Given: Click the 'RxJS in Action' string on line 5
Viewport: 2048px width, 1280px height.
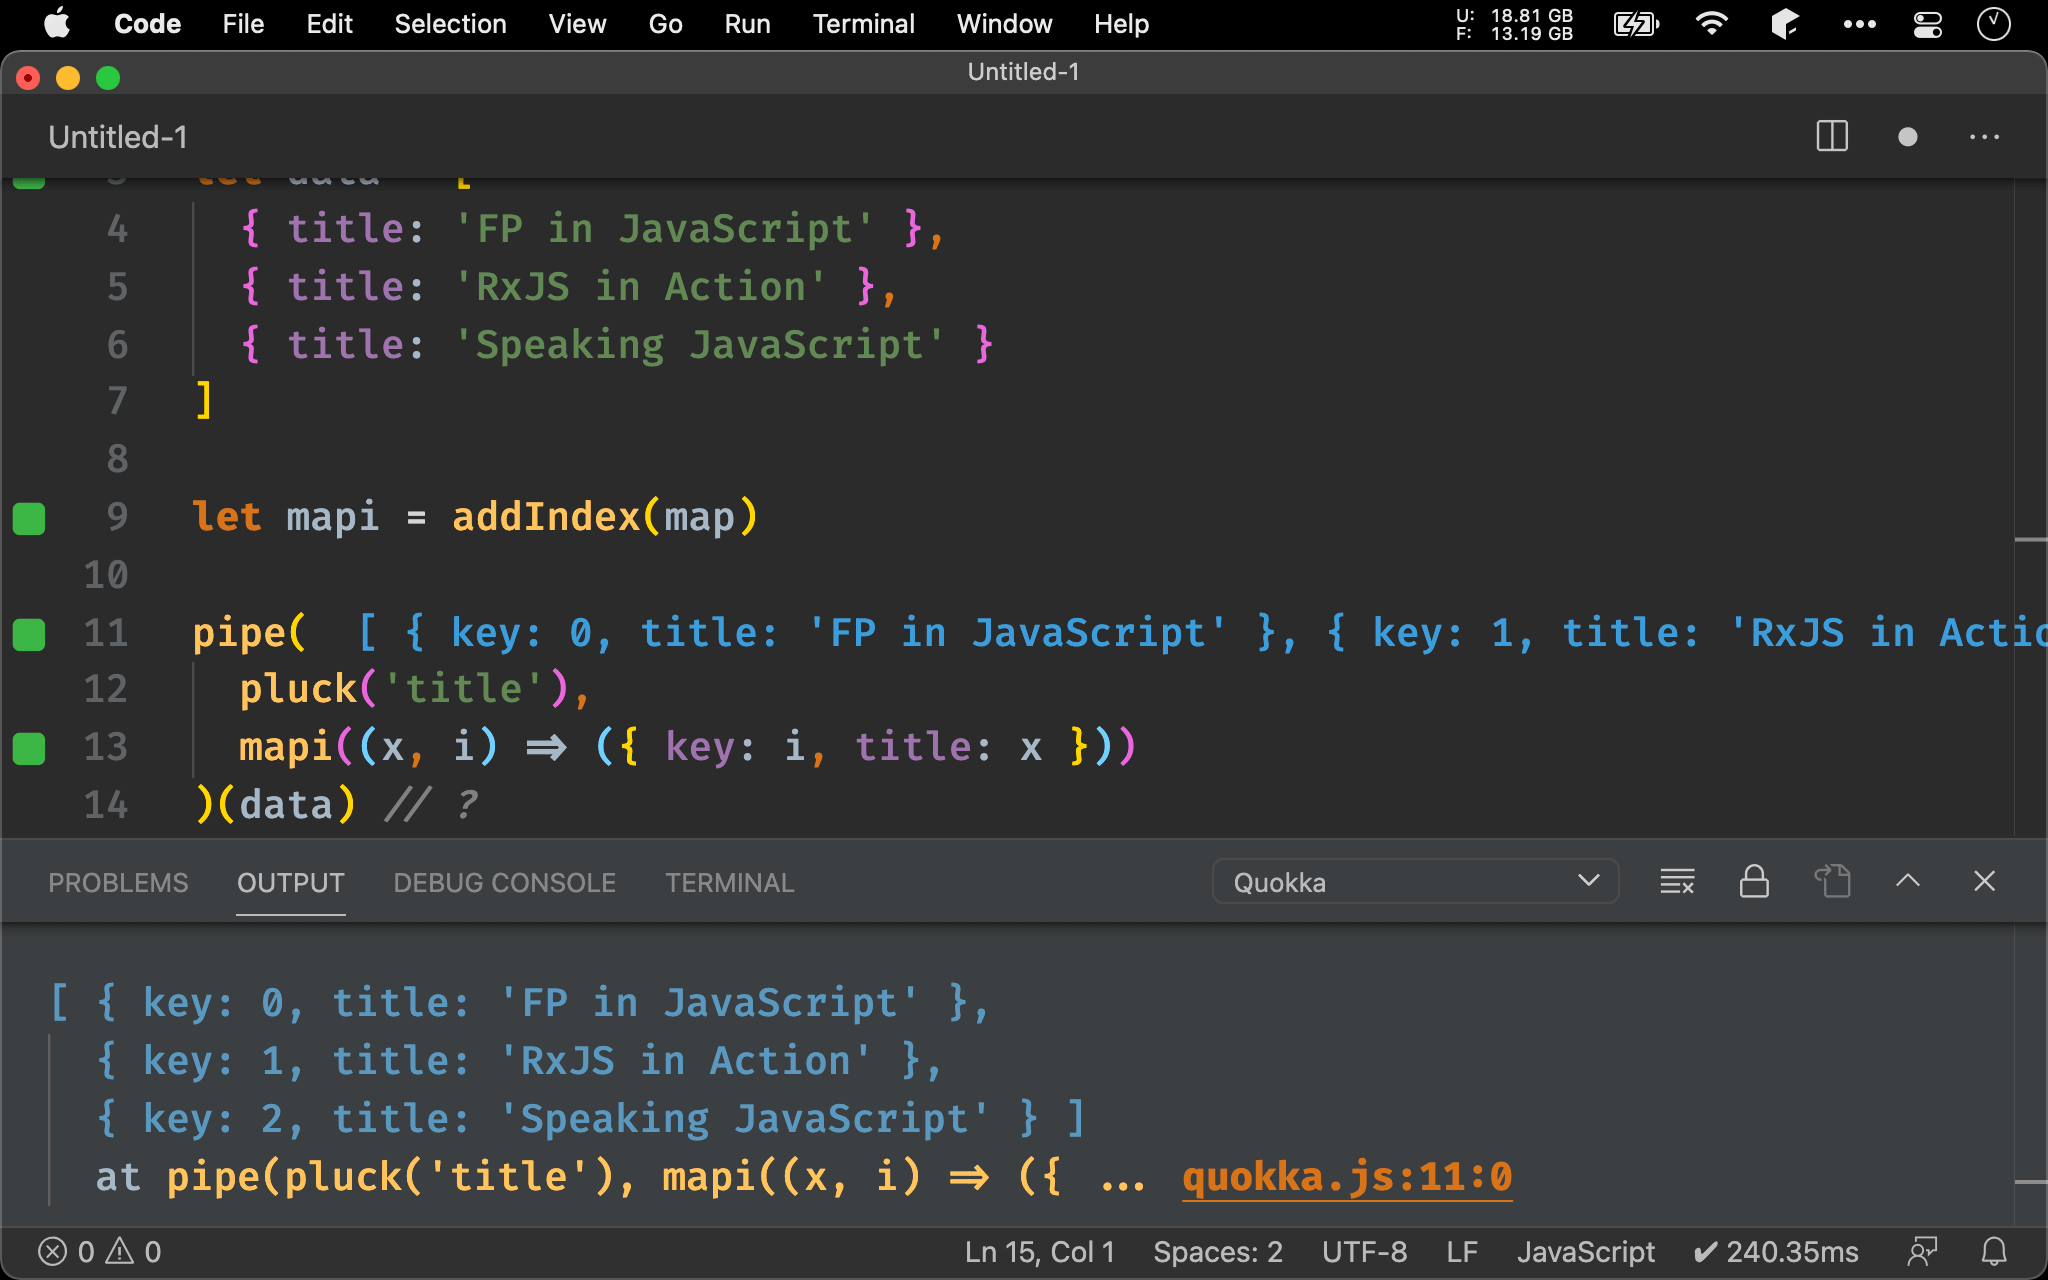Looking at the screenshot, I should pos(640,287).
